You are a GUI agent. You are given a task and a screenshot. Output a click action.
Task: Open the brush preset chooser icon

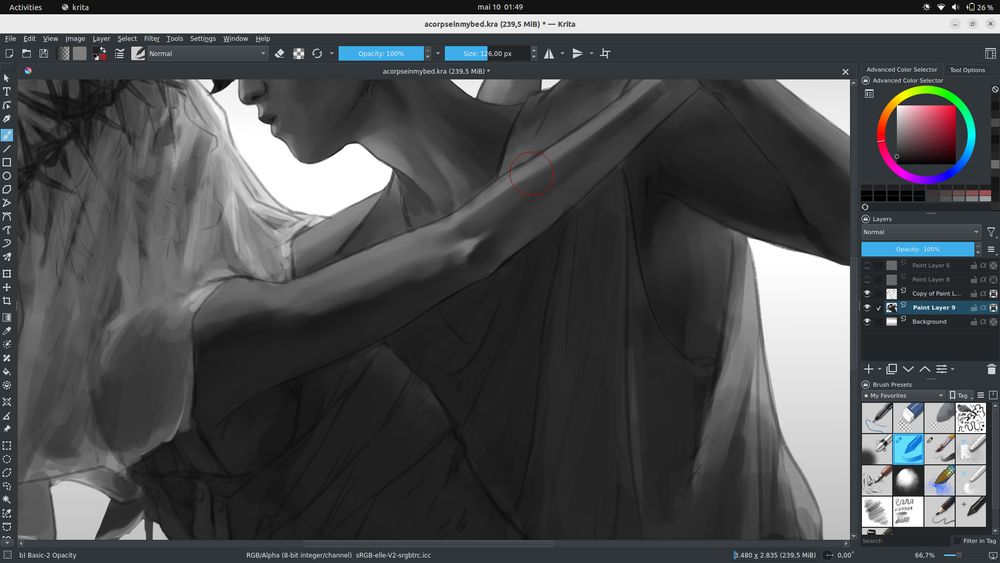pos(138,54)
